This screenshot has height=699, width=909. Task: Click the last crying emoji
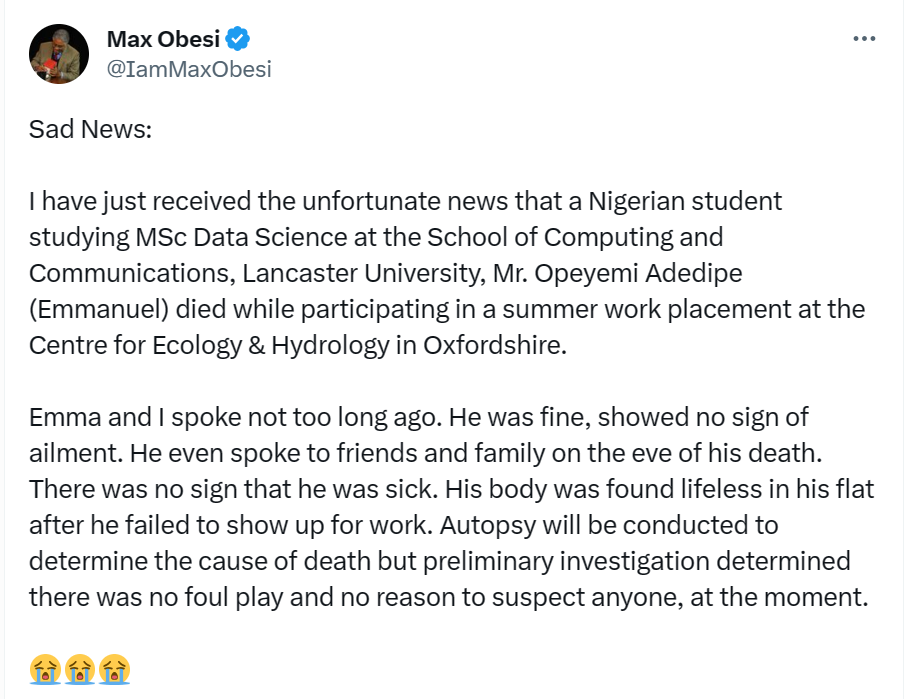click(115, 669)
